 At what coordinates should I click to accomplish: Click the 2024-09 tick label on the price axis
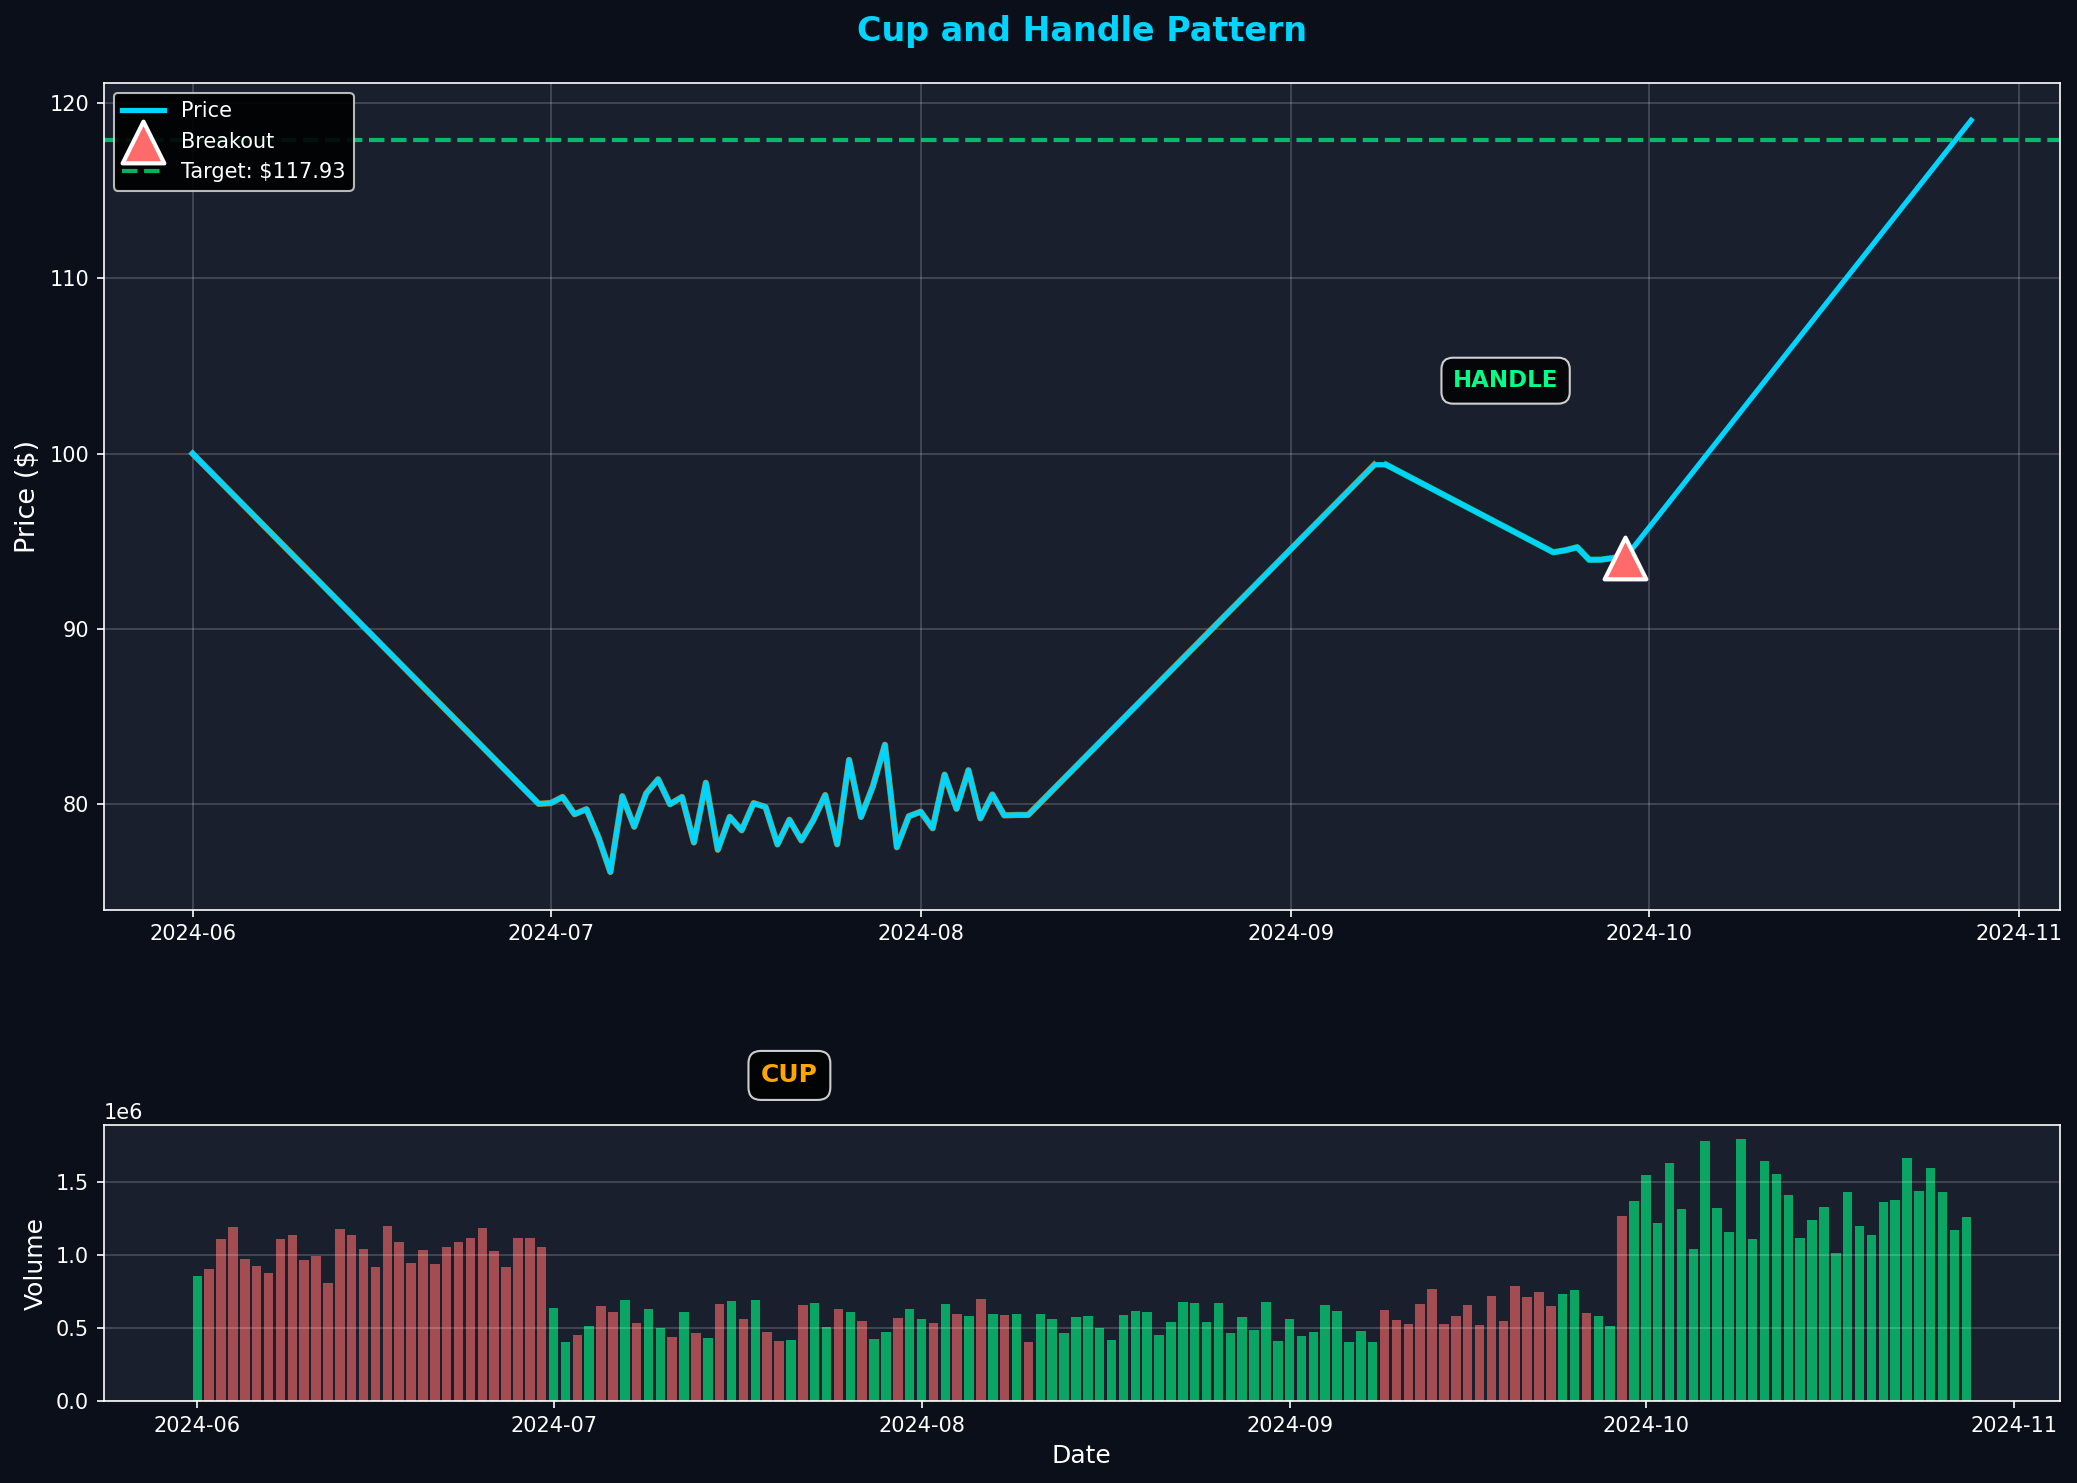tap(1292, 932)
